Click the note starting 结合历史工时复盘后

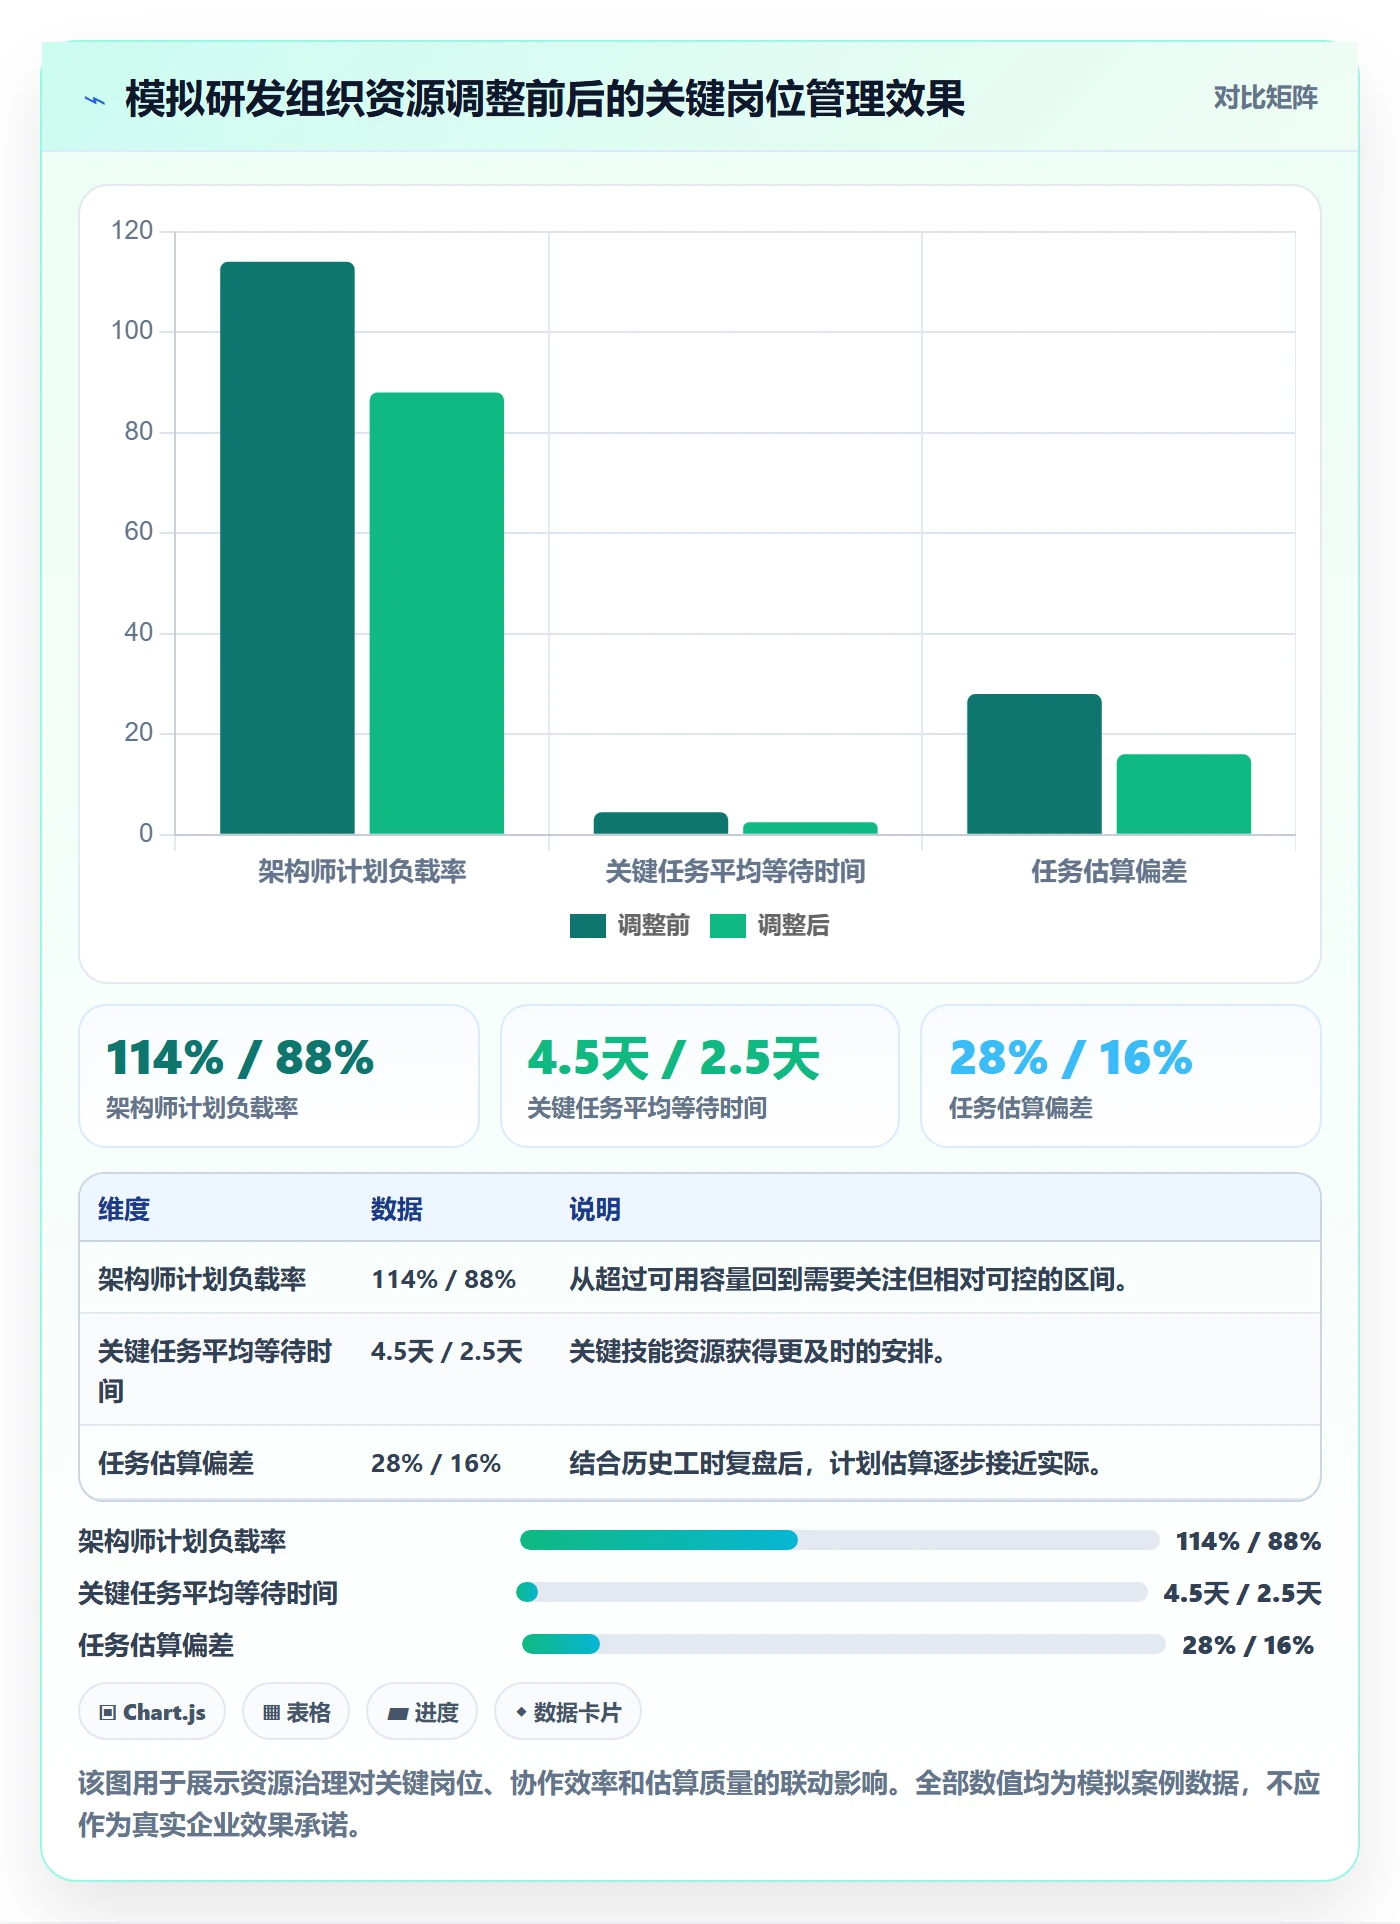click(x=837, y=1463)
